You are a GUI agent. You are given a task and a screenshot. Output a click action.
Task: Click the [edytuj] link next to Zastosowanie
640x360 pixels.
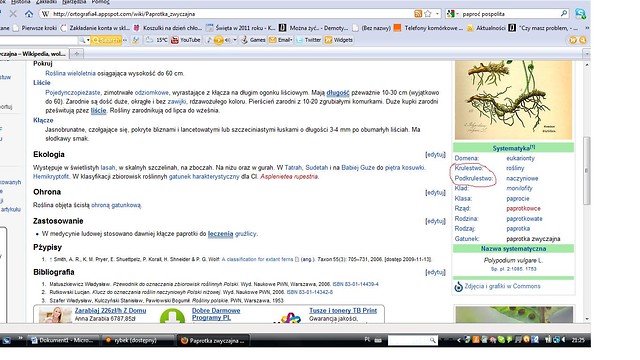435,221
